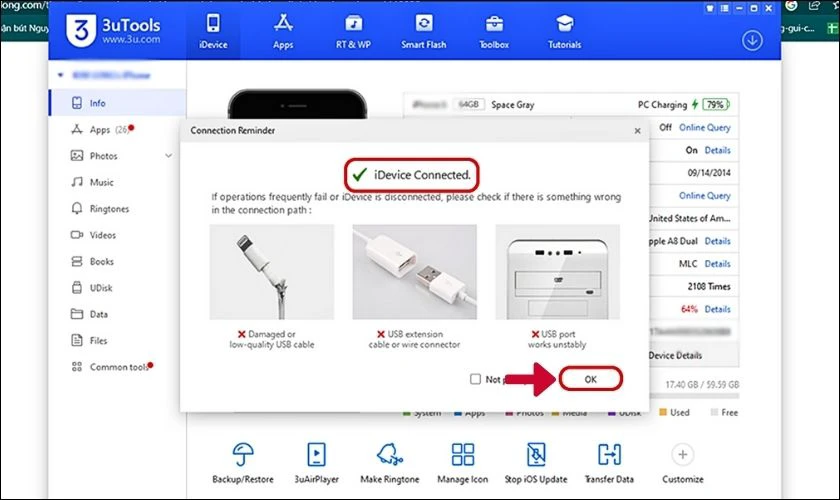Tick the 'Not prompt' checkbox
The width and height of the screenshot is (840, 500).
pyautogui.click(x=475, y=379)
